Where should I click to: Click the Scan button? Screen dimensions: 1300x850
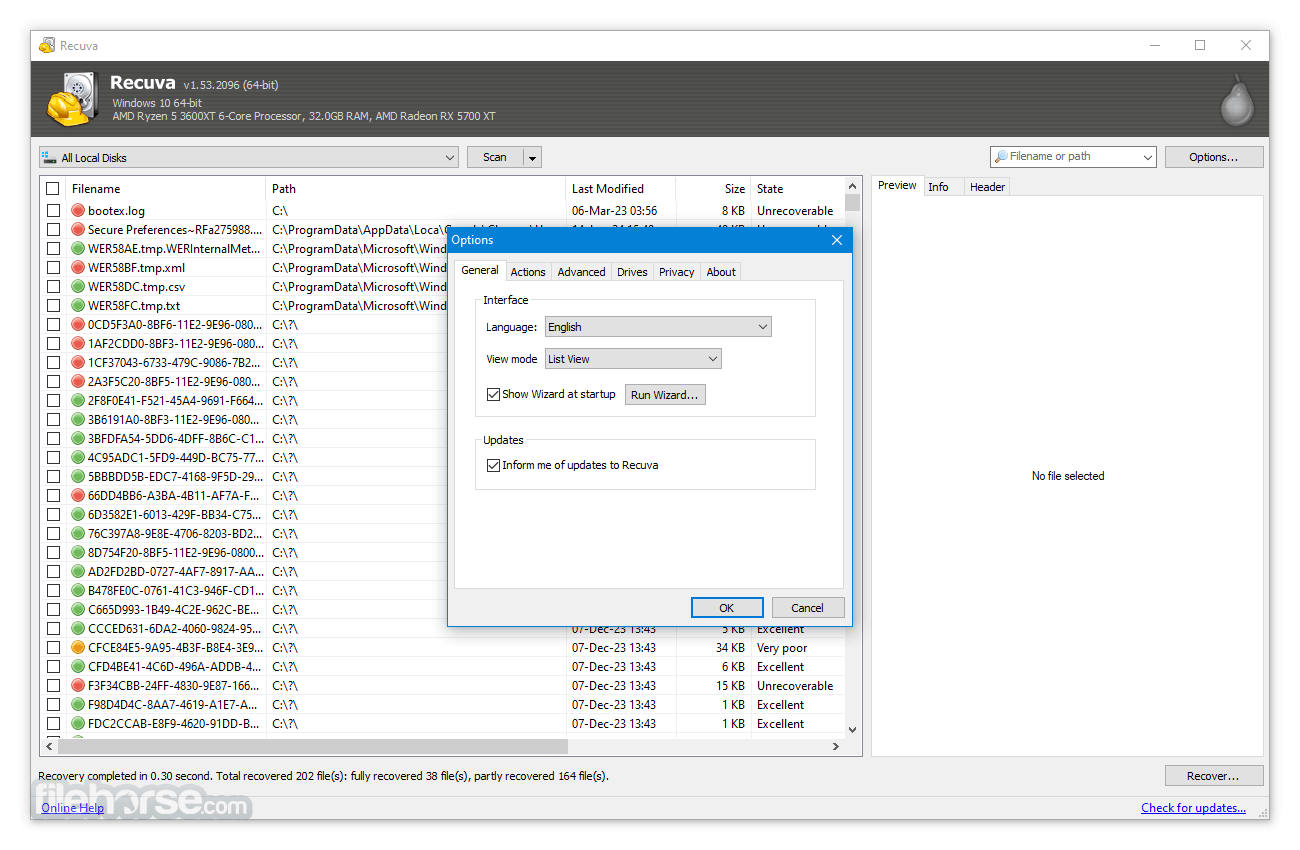495,158
